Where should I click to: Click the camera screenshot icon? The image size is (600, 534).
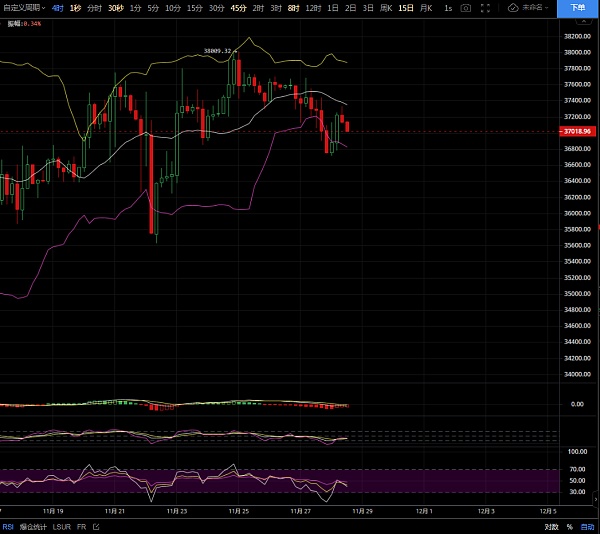point(465,7)
